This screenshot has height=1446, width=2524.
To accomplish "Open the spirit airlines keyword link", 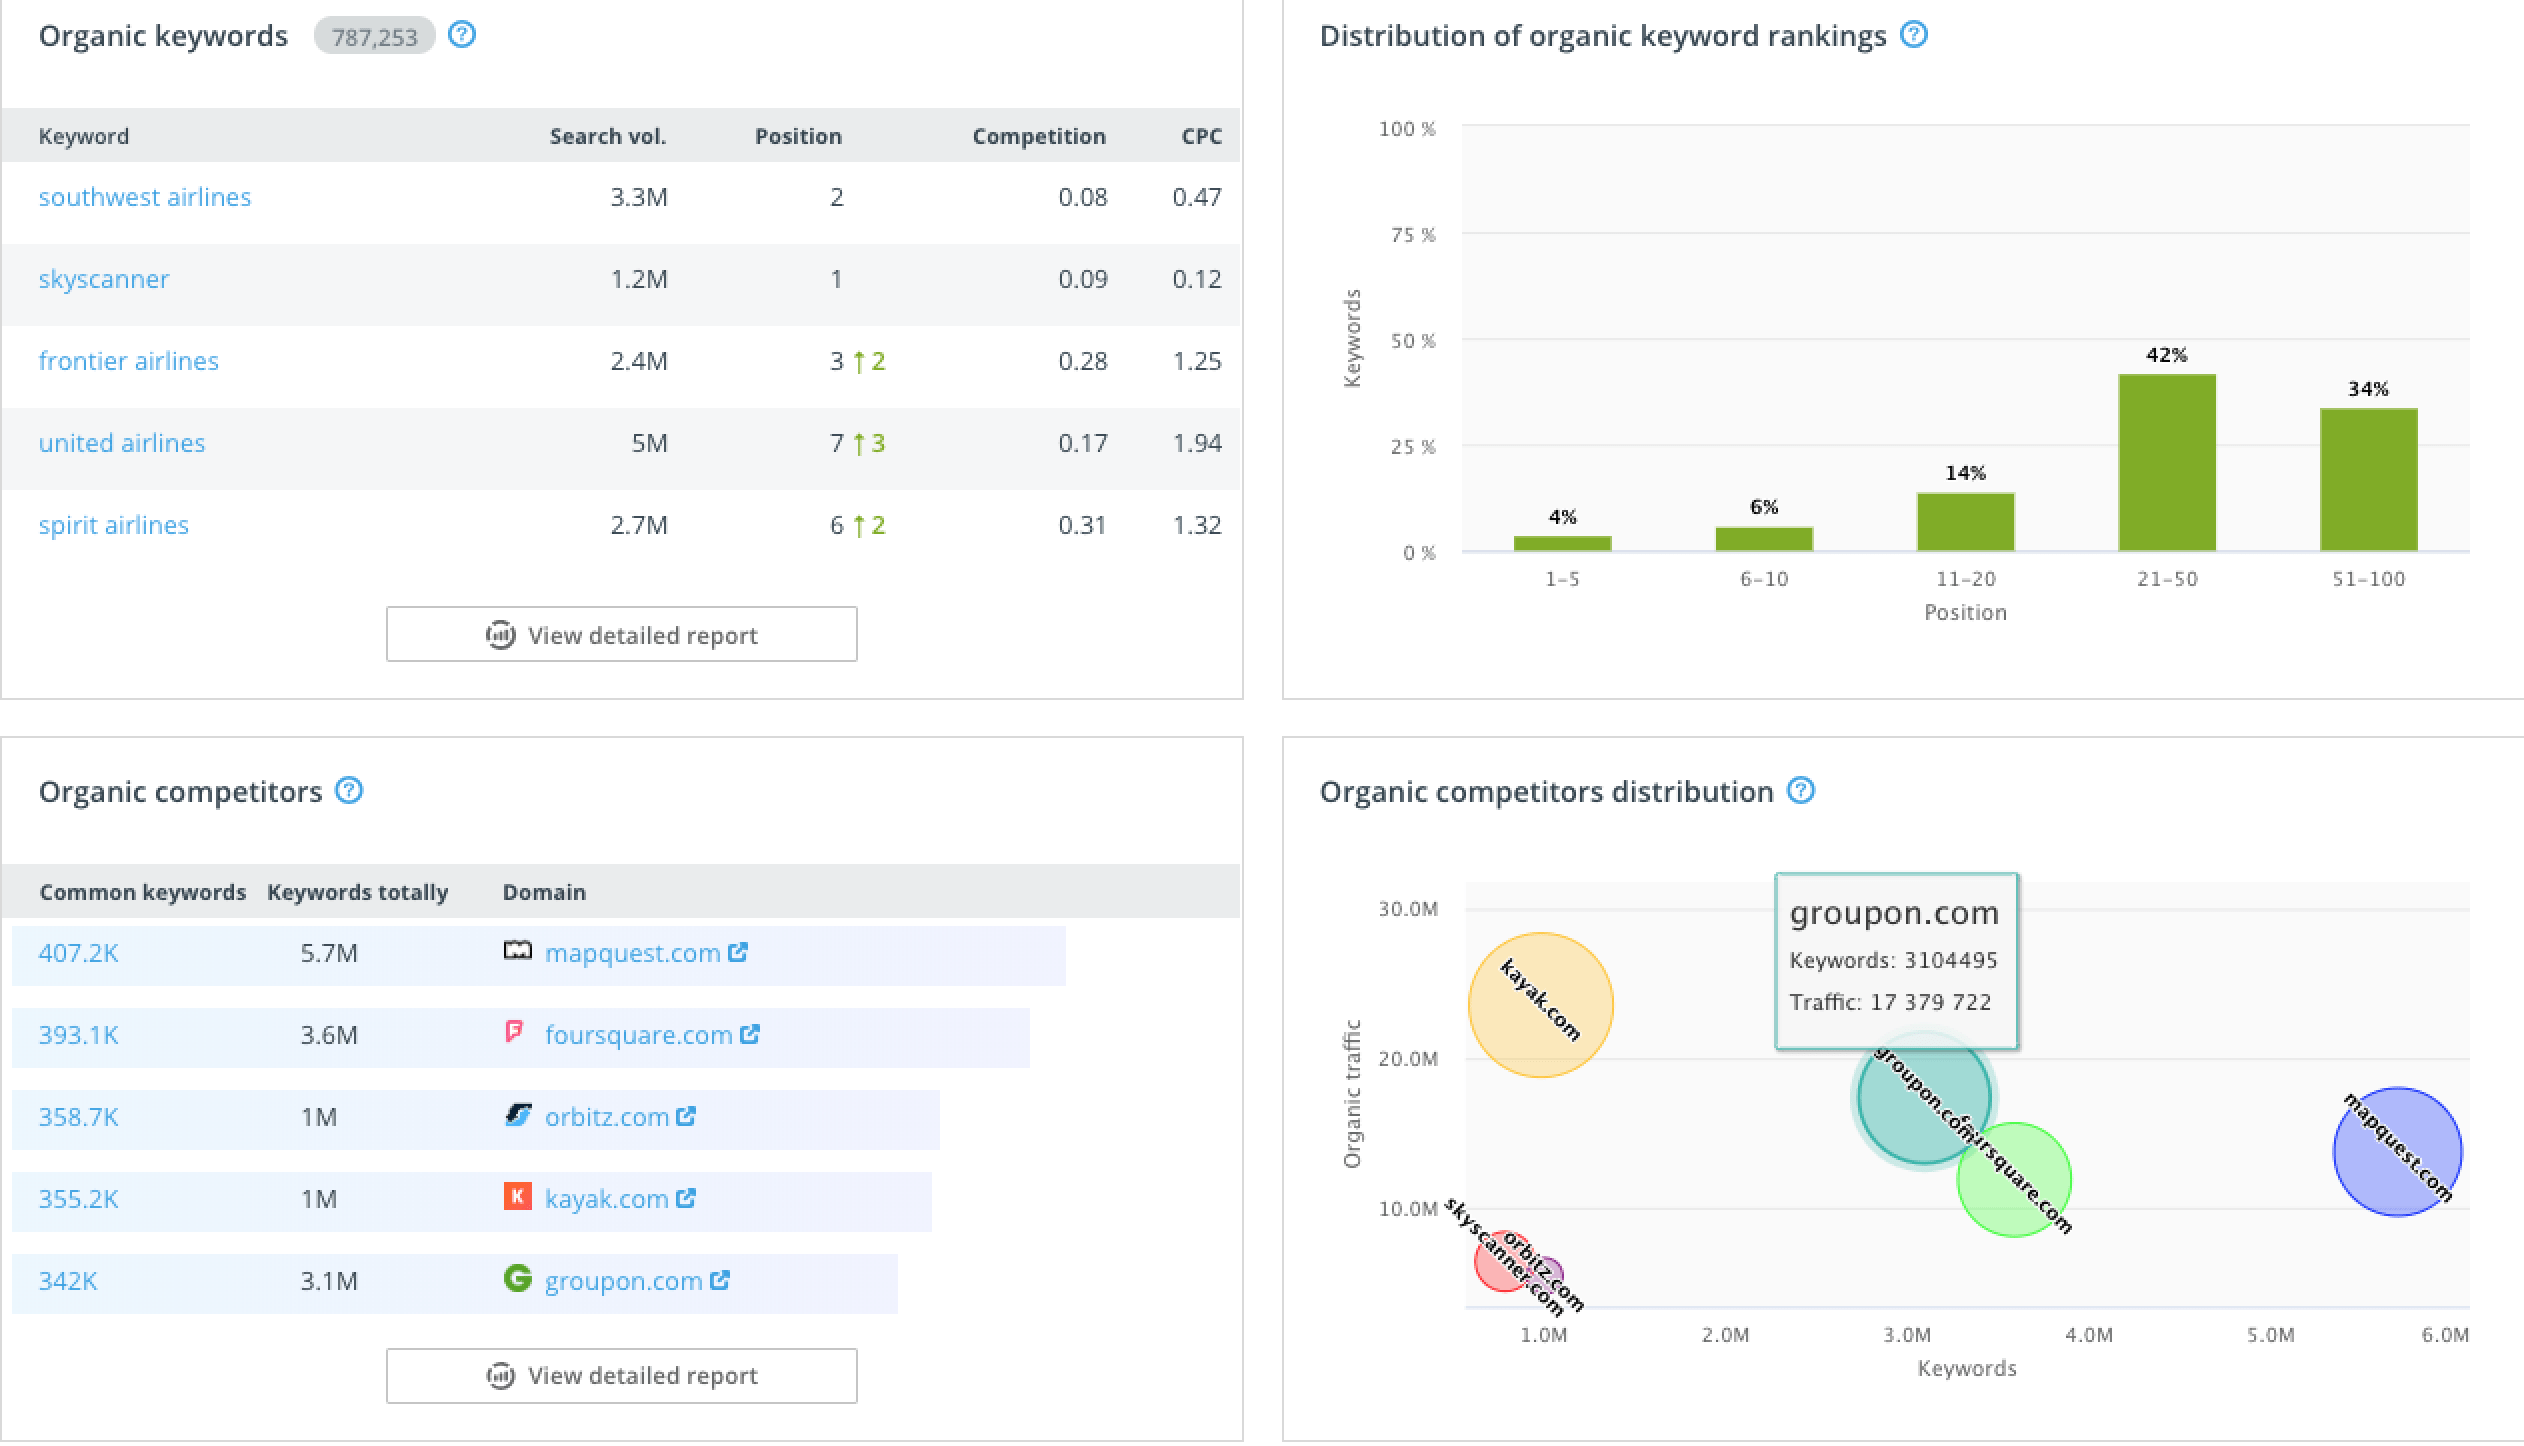I will tap(114, 525).
